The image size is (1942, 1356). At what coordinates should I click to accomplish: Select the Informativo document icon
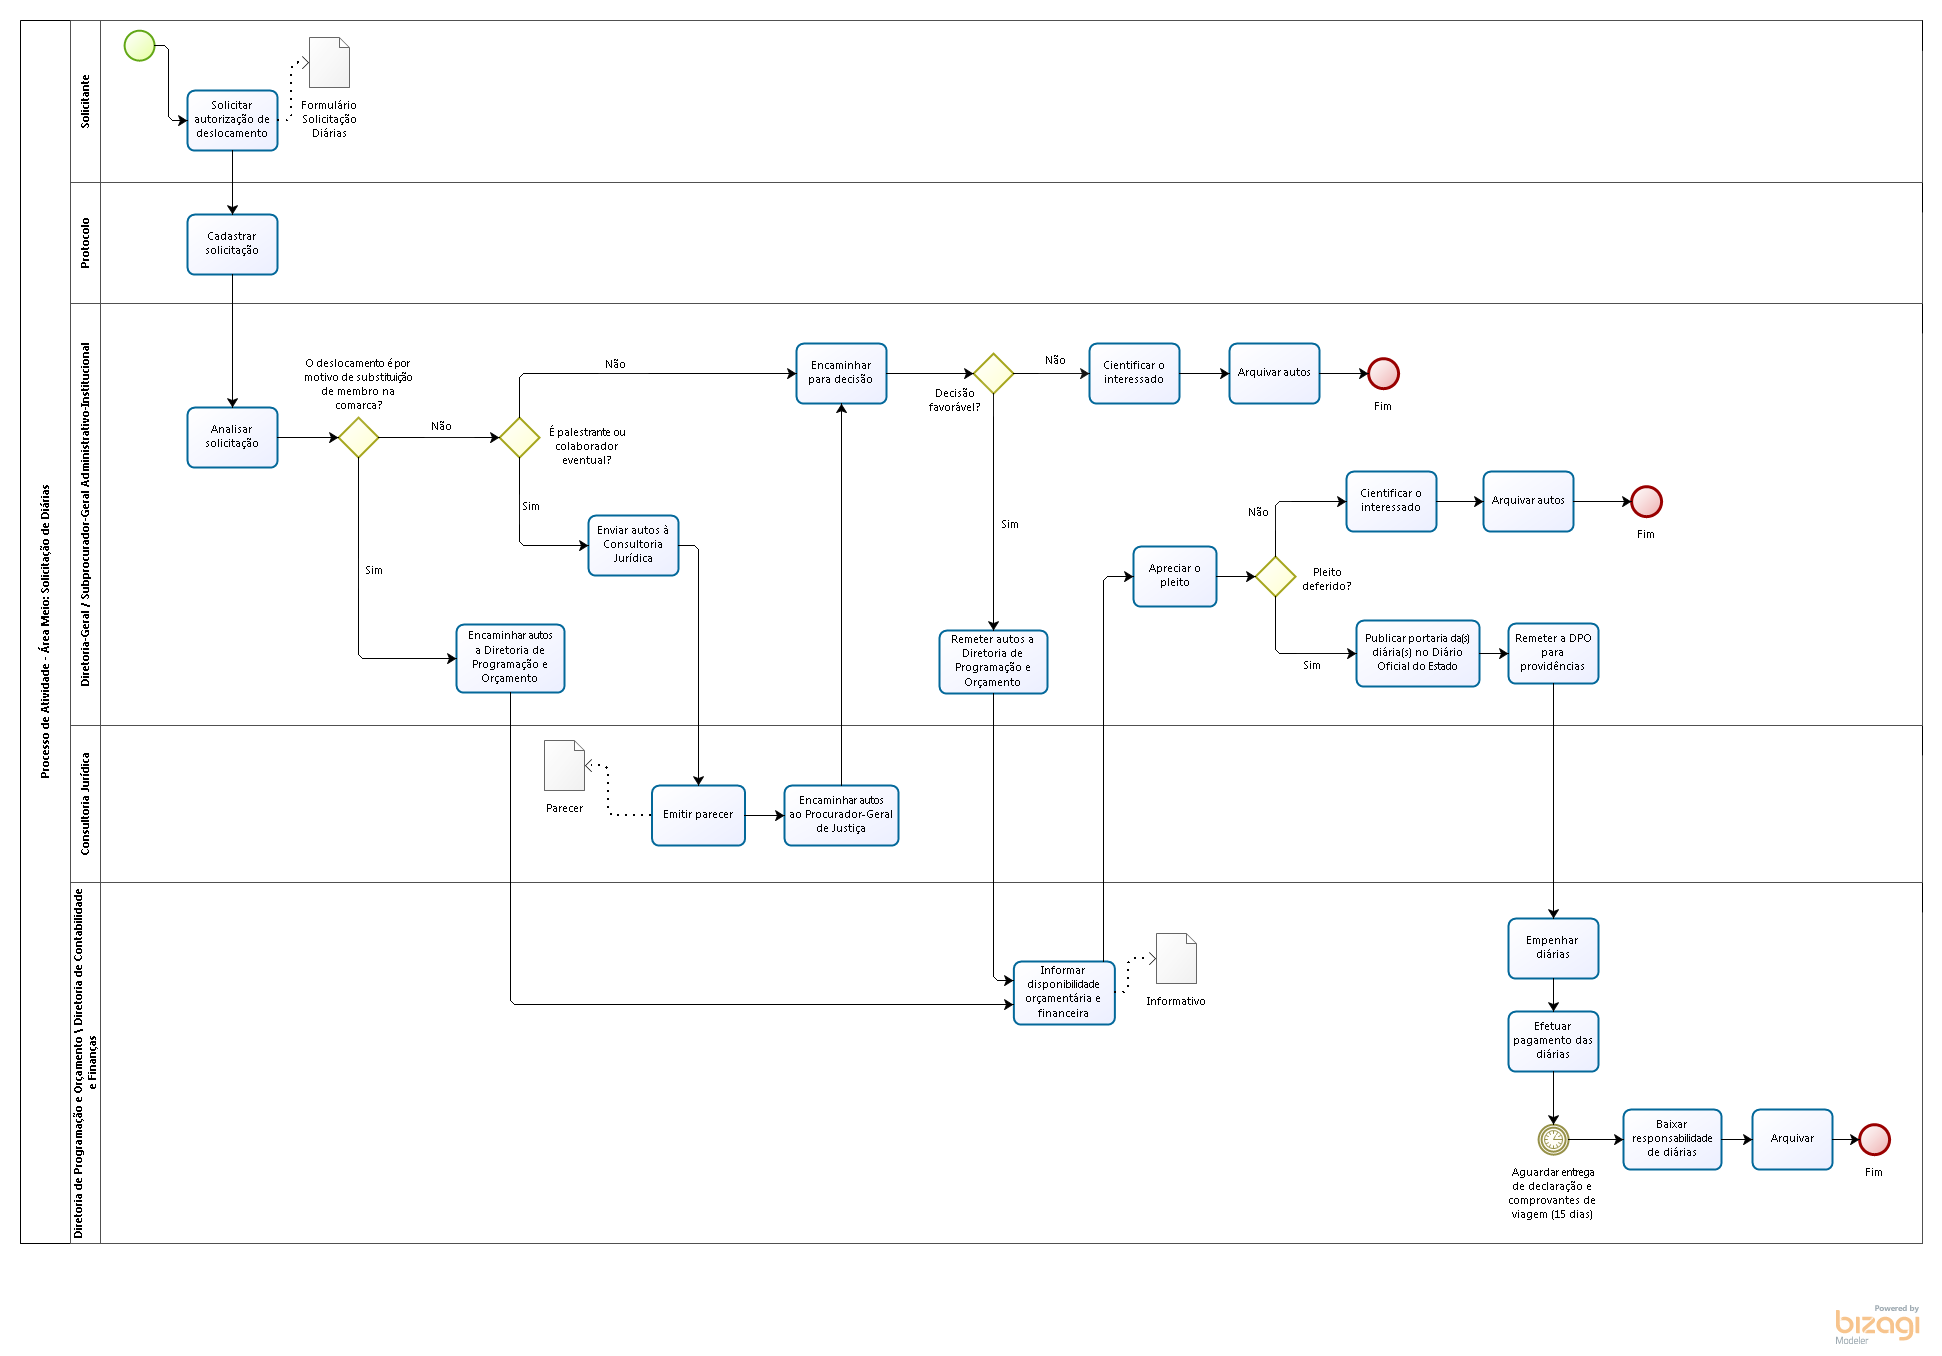[1176, 958]
